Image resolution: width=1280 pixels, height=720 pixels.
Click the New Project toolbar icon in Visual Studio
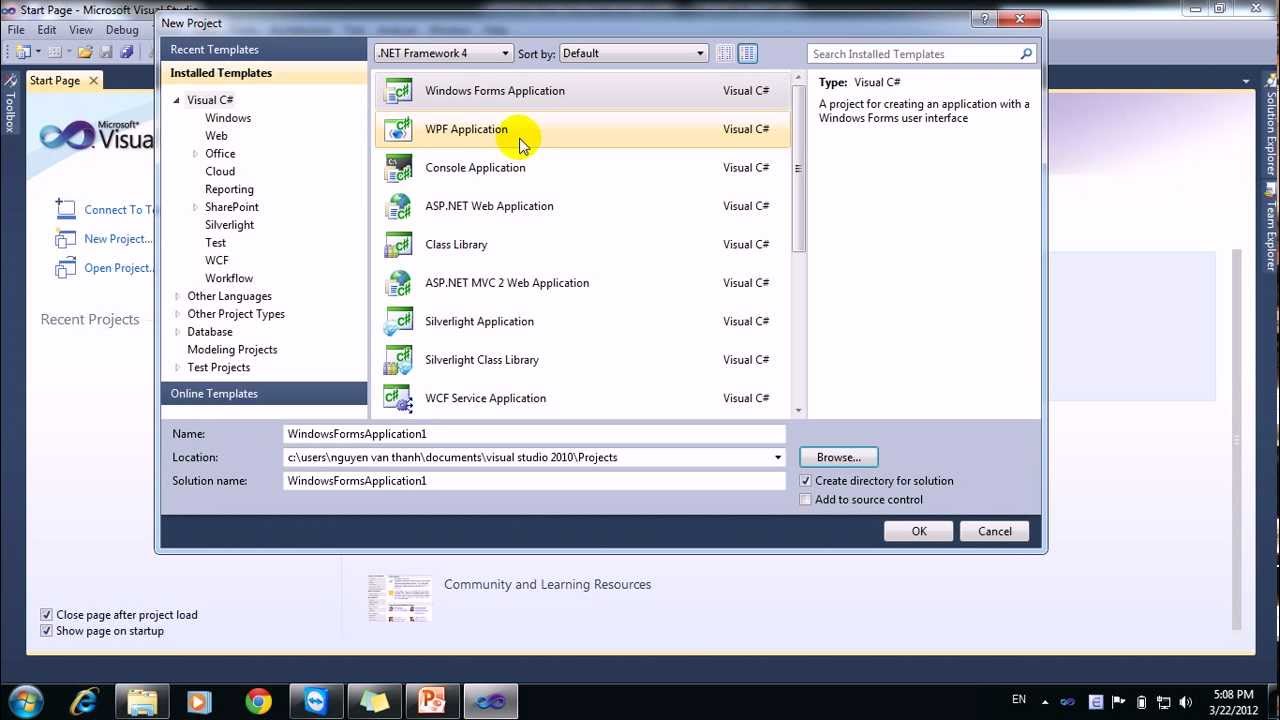pos(22,52)
